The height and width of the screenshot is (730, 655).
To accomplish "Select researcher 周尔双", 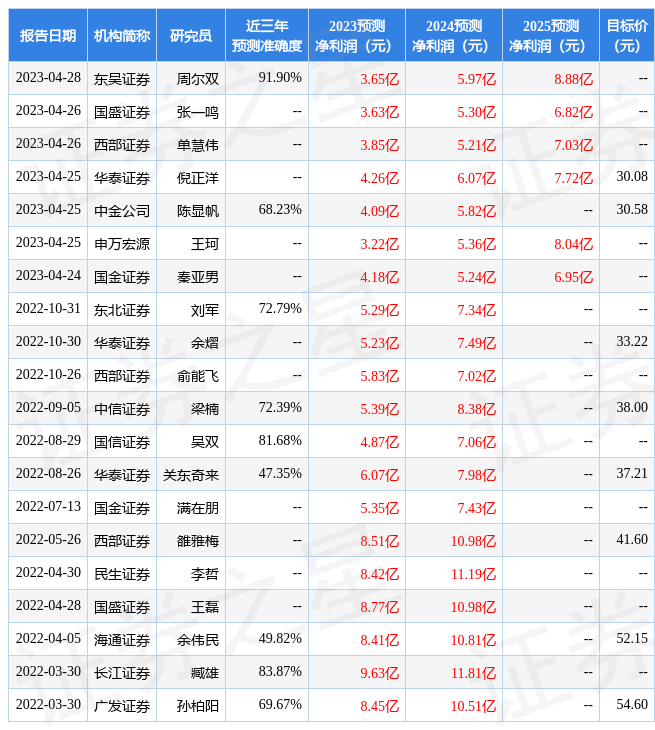I will pos(198,79).
